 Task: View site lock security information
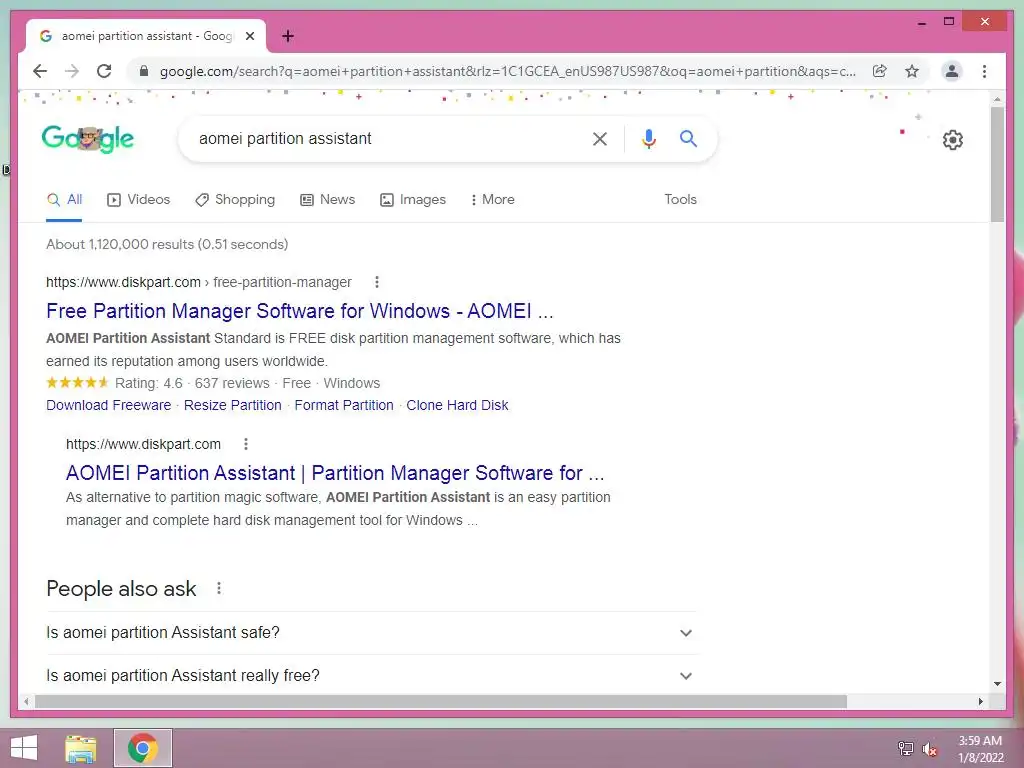[144, 71]
